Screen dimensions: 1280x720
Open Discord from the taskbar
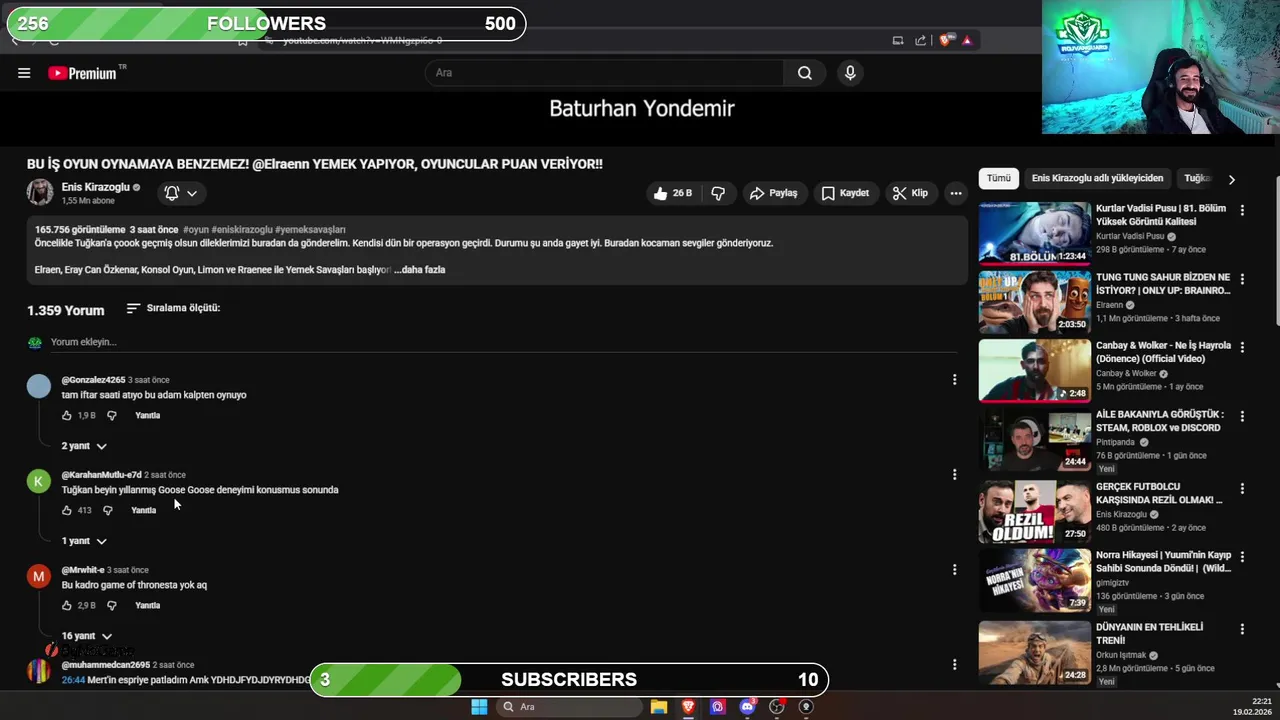pyautogui.click(x=747, y=707)
